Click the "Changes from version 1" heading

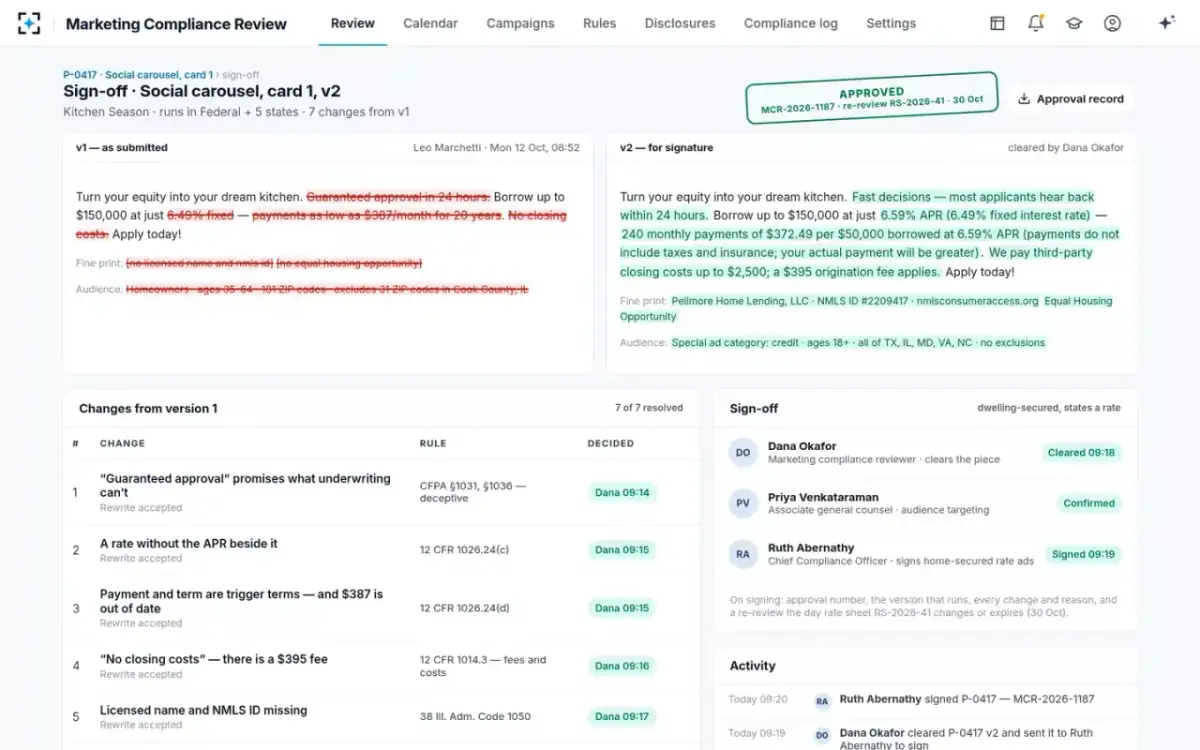[148, 408]
